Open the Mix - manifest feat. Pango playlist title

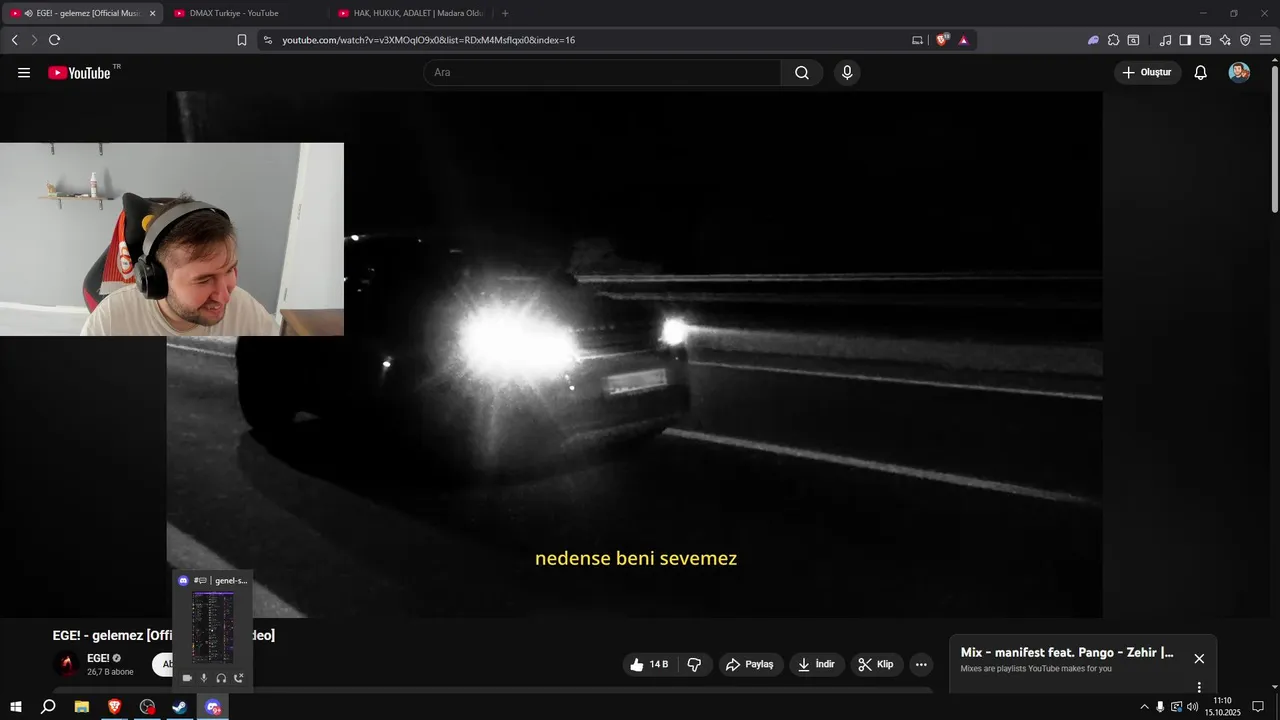click(x=1067, y=652)
